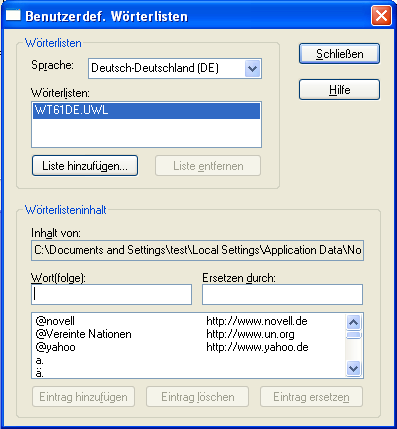Click the window icon in title bar
The width and height of the screenshot is (397, 429).
13,15
